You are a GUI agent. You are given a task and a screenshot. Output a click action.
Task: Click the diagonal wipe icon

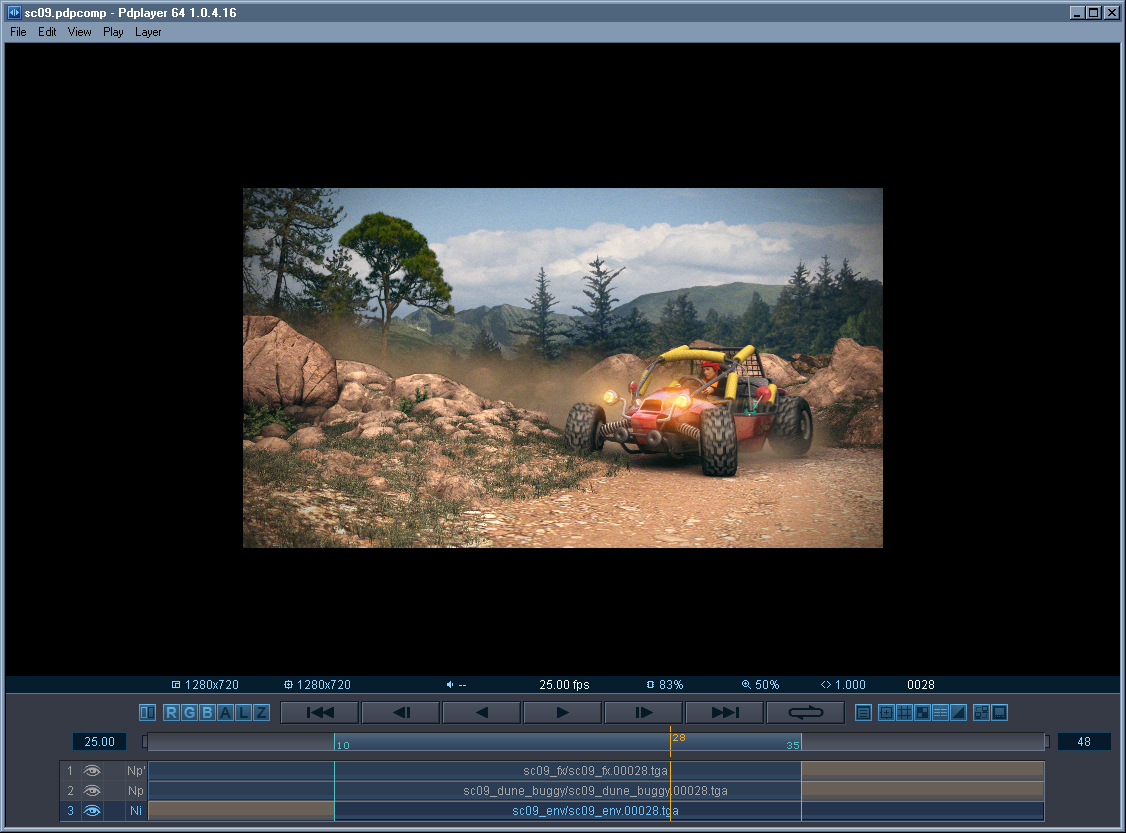coord(958,712)
